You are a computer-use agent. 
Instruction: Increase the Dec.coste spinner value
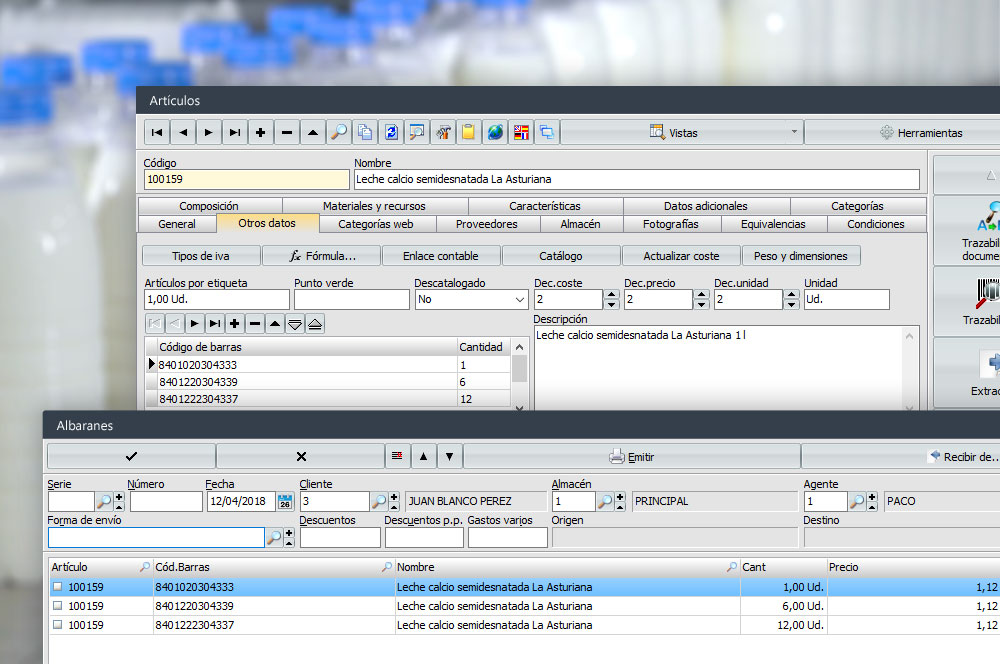coord(612,294)
